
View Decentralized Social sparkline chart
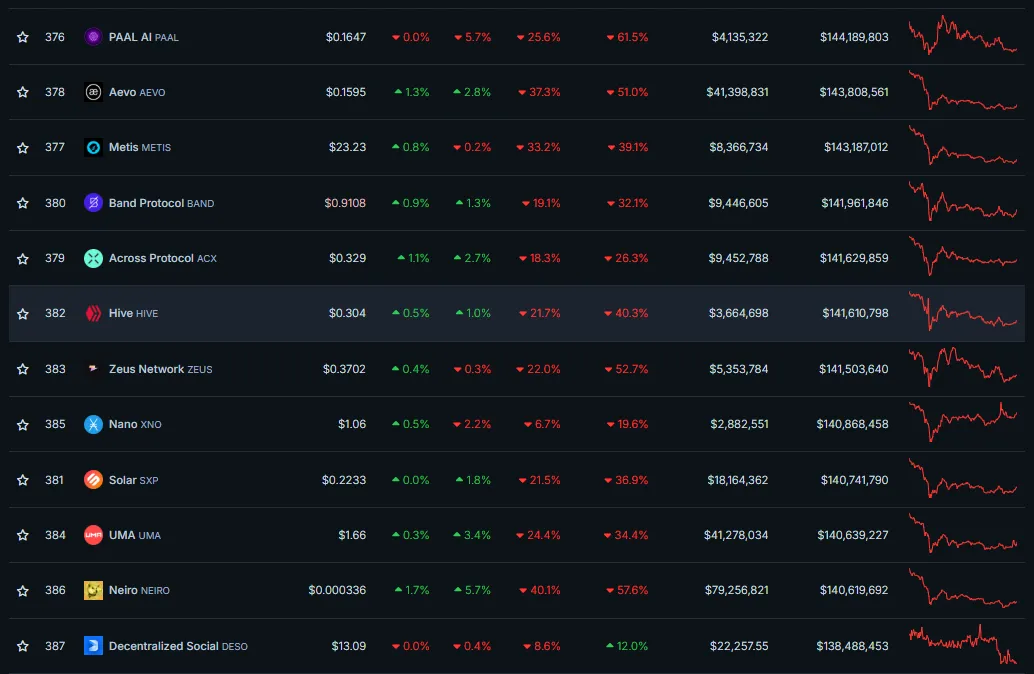[x=963, y=644]
